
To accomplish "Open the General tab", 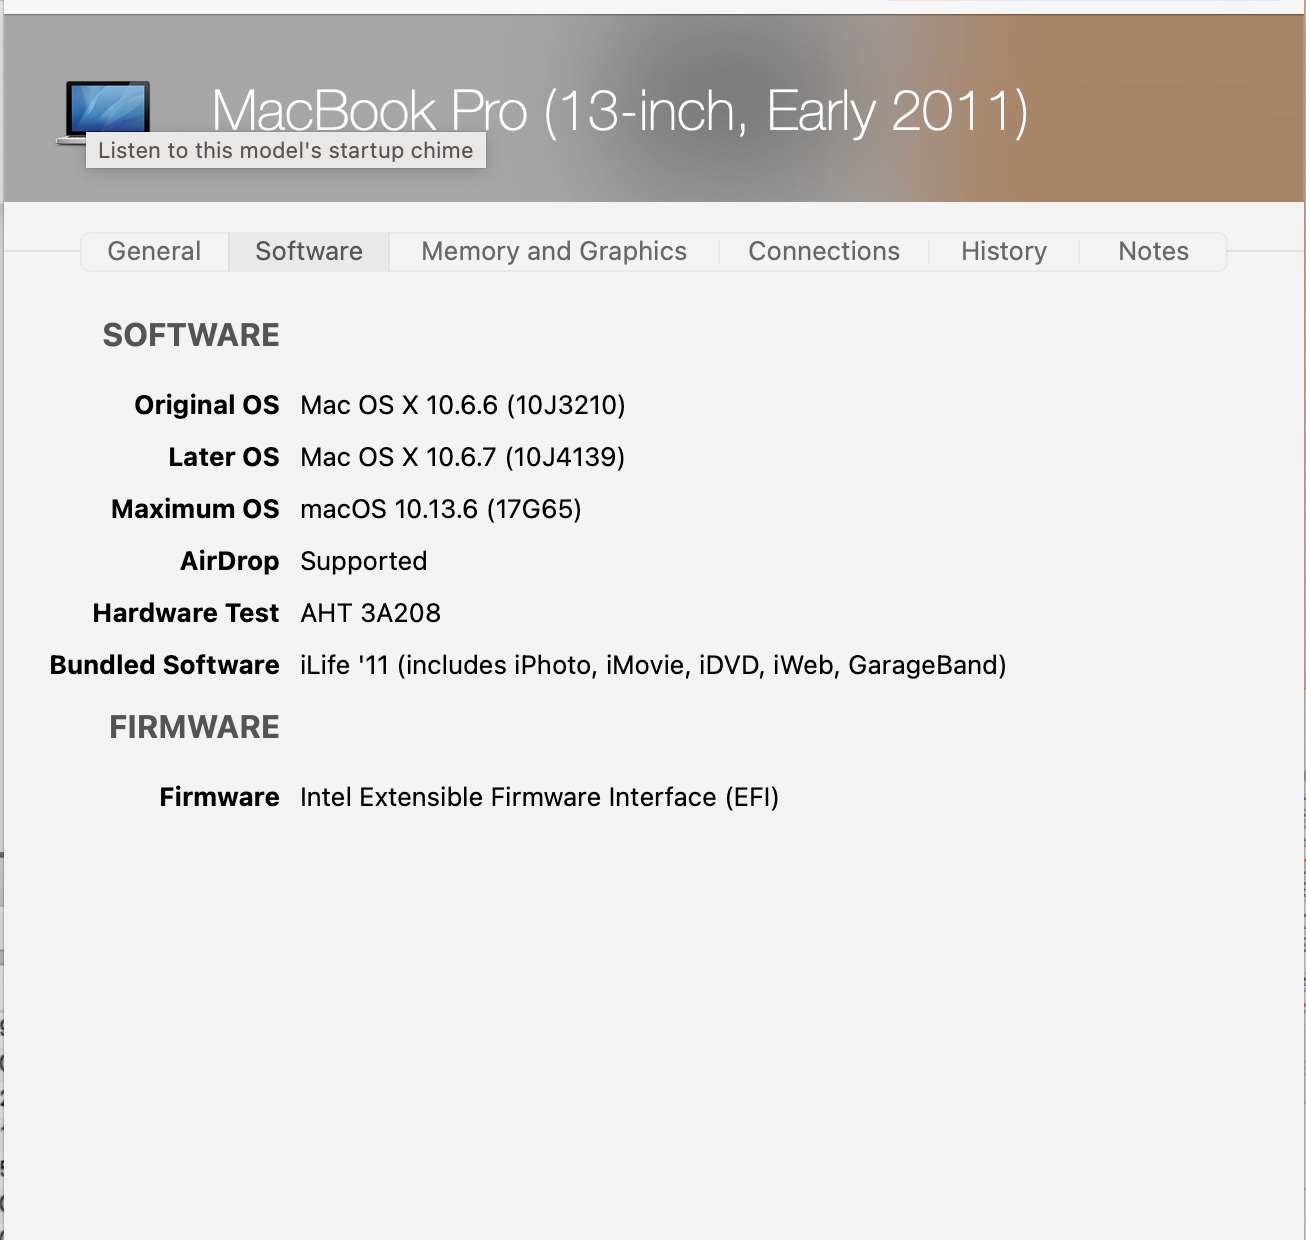I will 154,251.
